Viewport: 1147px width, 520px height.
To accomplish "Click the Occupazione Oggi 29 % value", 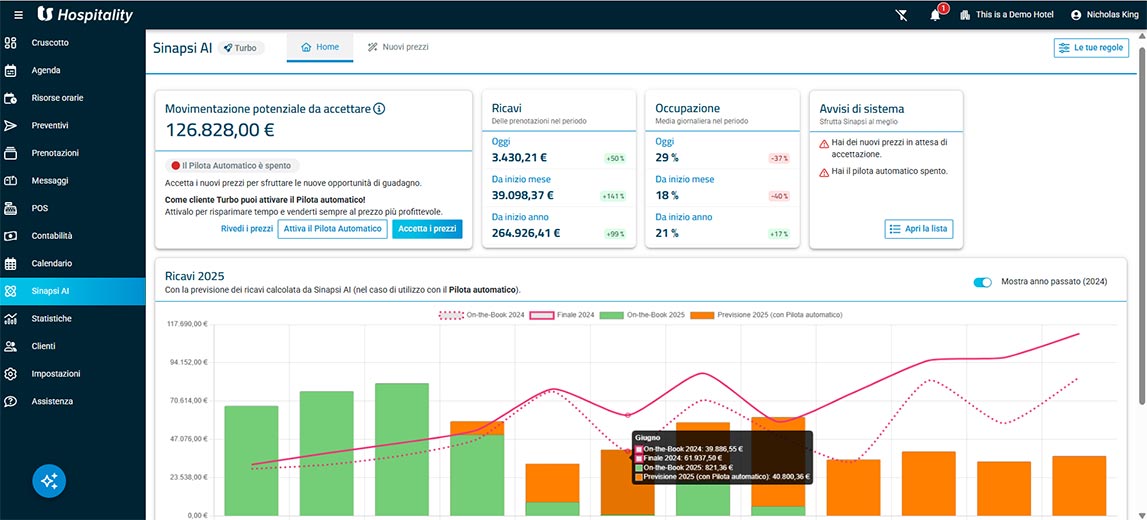I will (x=666, y=157).
